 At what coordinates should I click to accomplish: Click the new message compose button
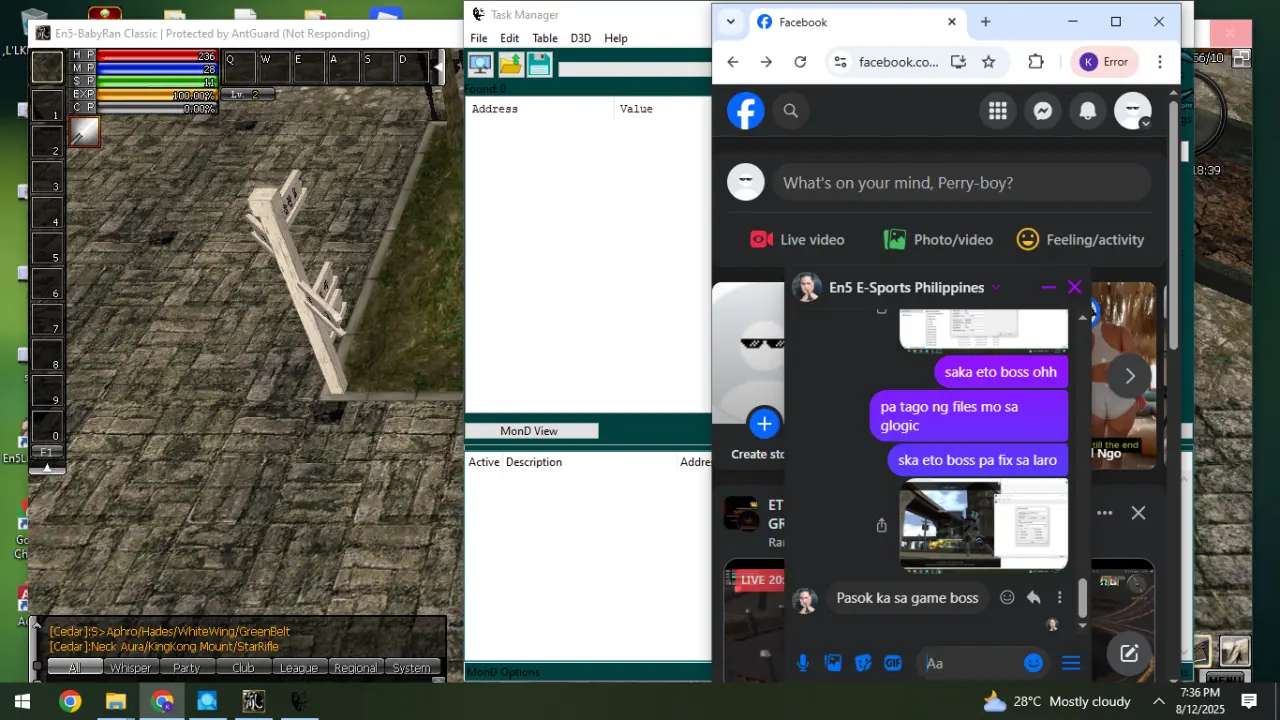tap(1129, 654)
